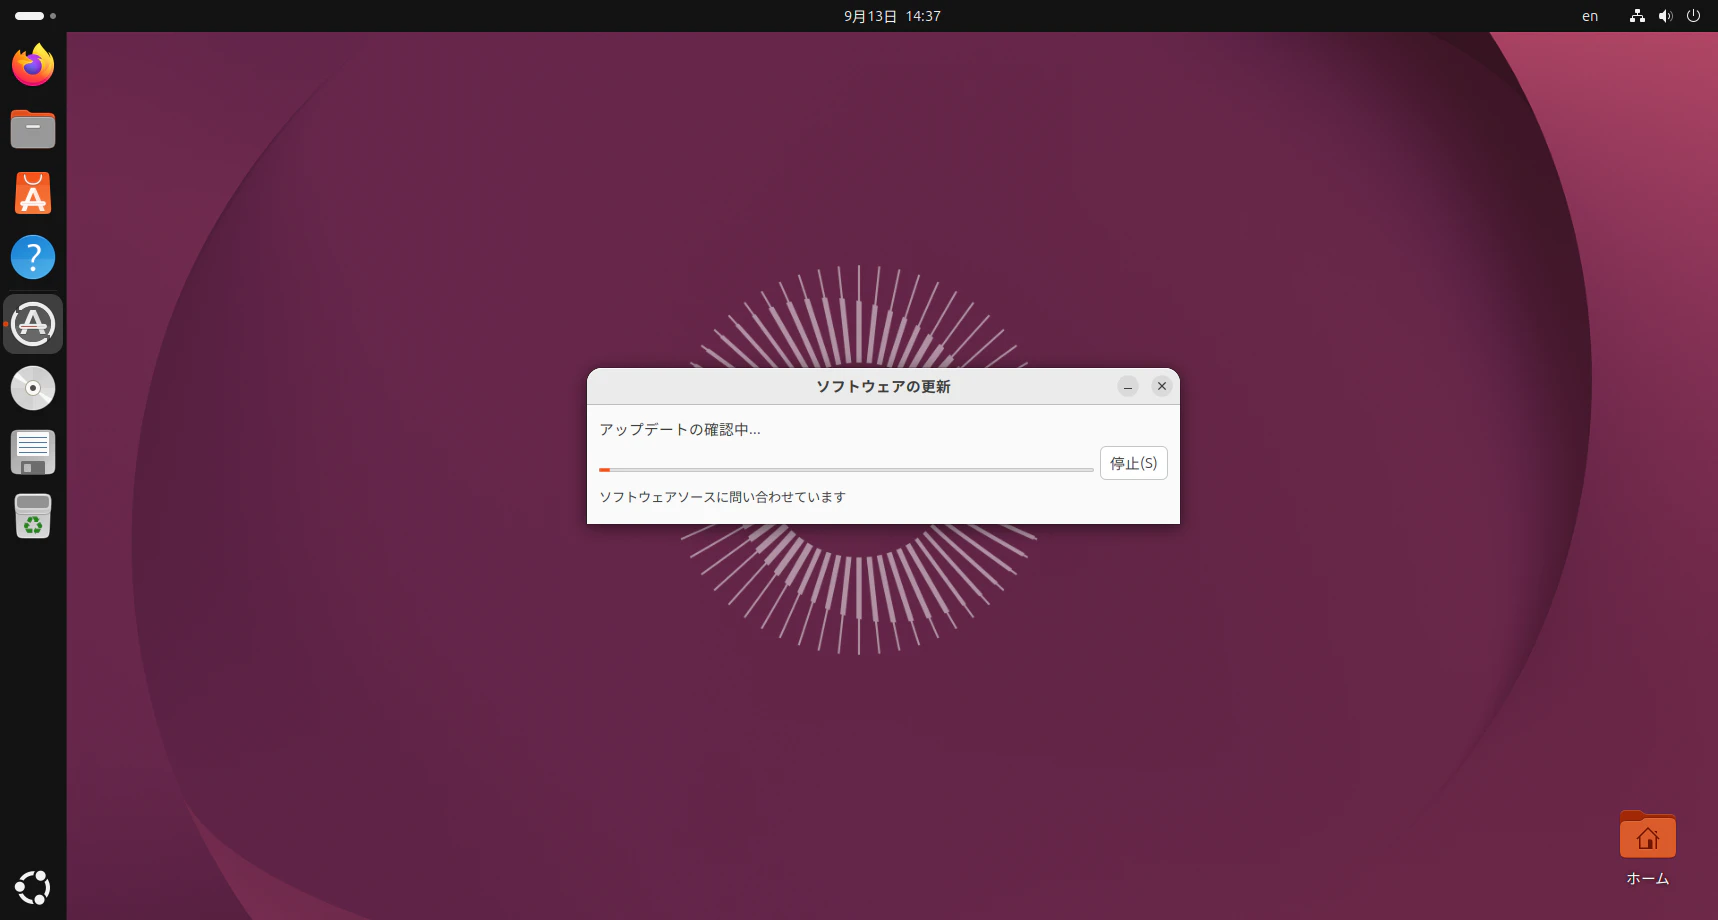Stop the update check with 停止(S)
Image resolution: width=1718 pixels, height=920 pixels.
click(x=1134, y=463)
